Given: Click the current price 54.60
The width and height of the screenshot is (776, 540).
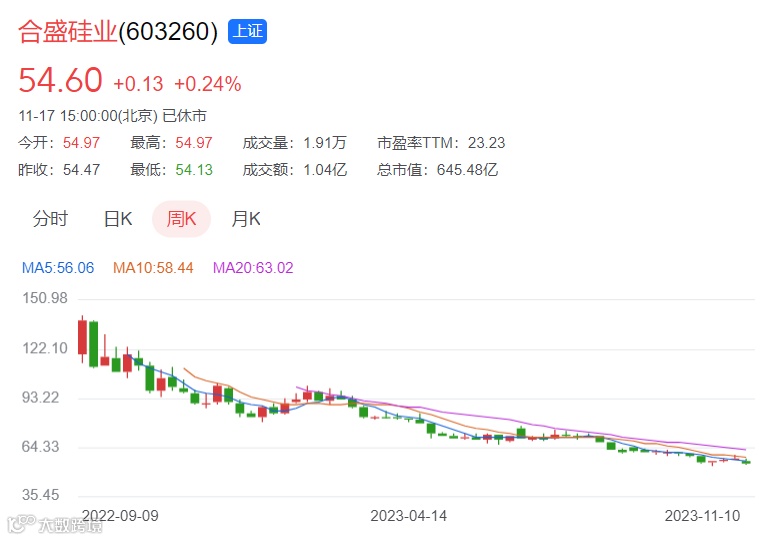Looking at the screenshot, I should (60, 80).
